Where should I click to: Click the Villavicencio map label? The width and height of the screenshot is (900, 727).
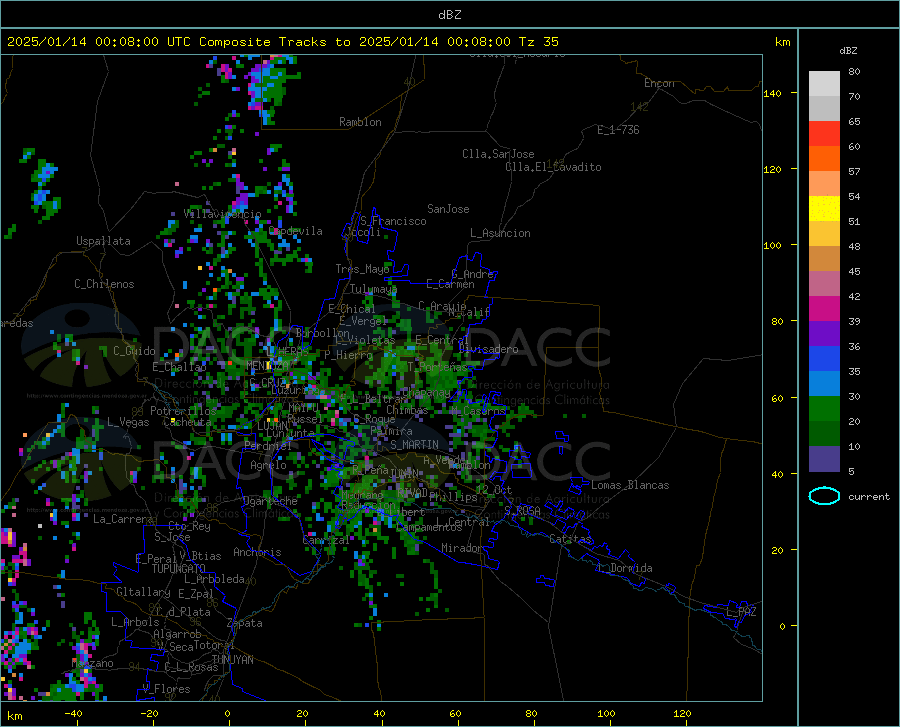click(x=222, y=214)
